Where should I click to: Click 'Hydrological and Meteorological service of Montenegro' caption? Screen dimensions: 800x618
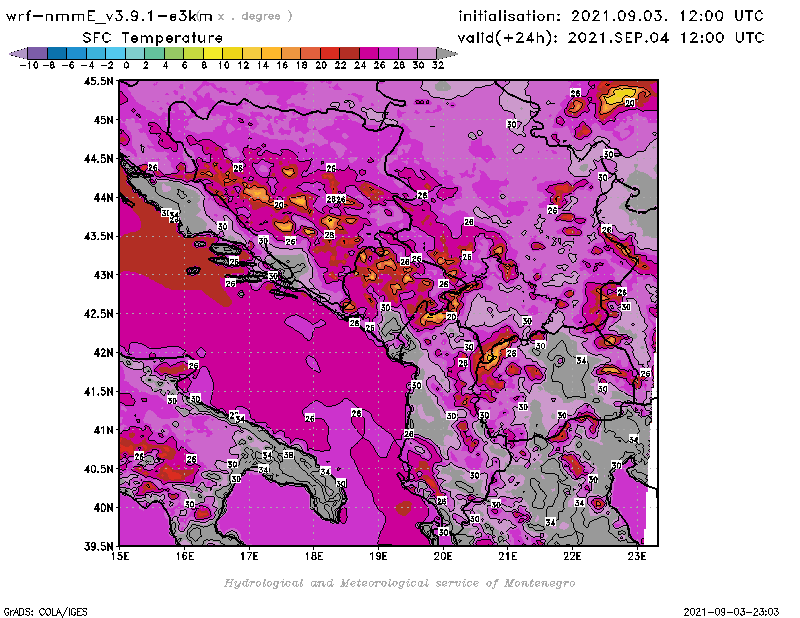pos(399,583)
